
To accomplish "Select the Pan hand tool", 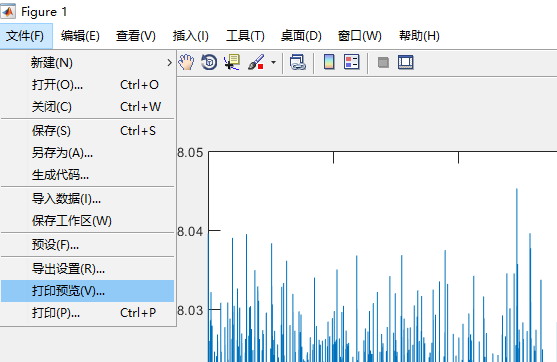I will tap(186, 63).
